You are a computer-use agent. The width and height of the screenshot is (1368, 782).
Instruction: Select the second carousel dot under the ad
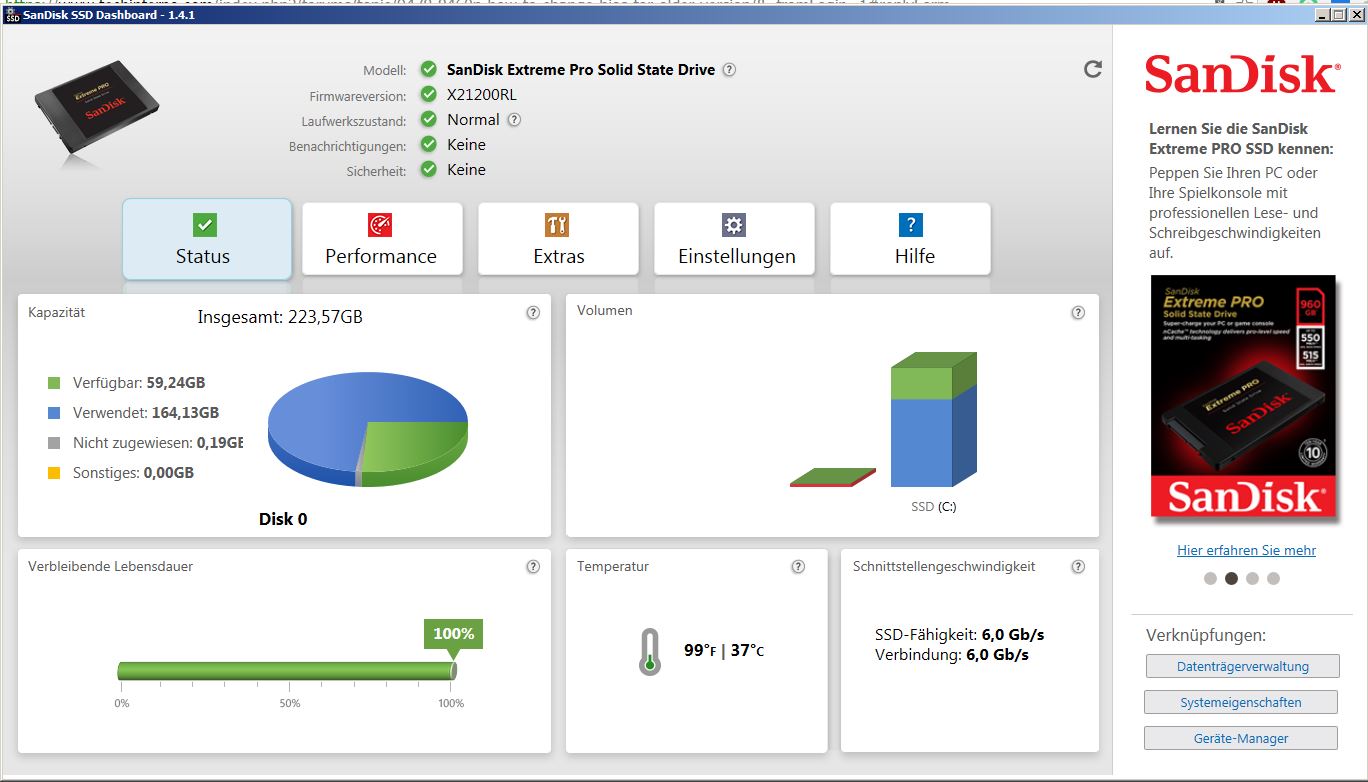[x=1231, y=578]
